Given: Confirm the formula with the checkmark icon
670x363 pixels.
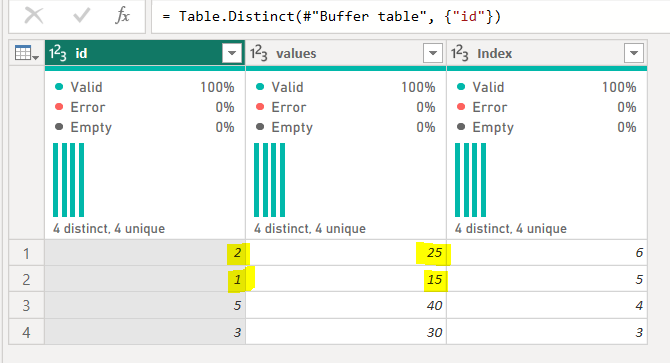Looking at the screenshot, I should click(x=81, y=16).
